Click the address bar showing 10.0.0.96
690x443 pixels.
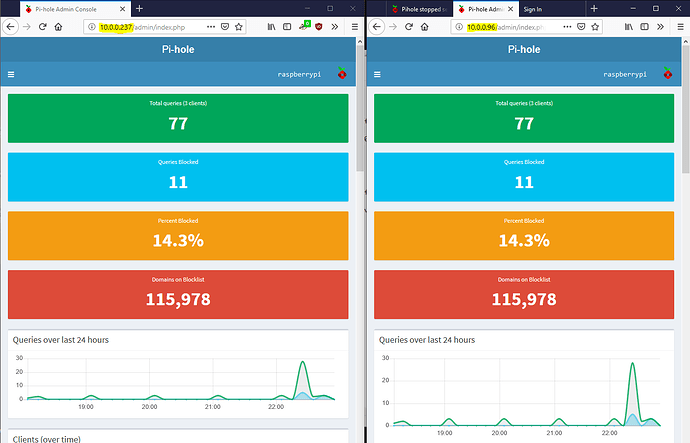(520, 26)
